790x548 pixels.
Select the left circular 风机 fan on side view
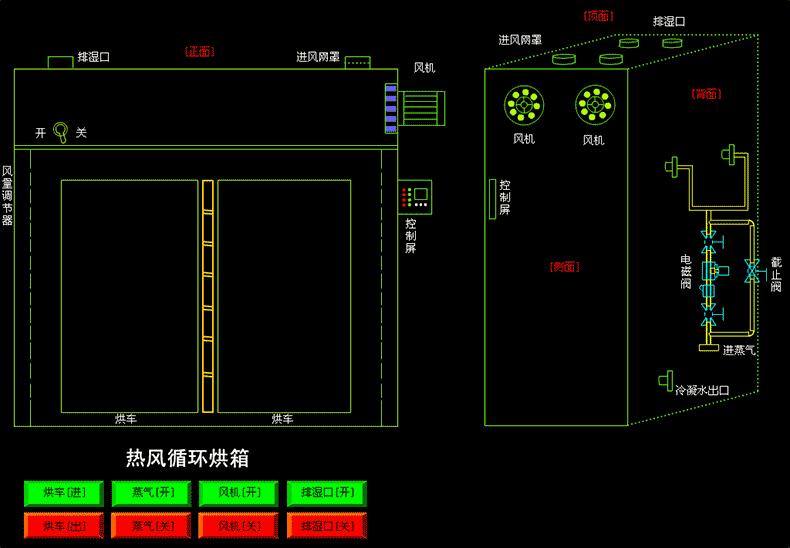[x=524, y=105]
